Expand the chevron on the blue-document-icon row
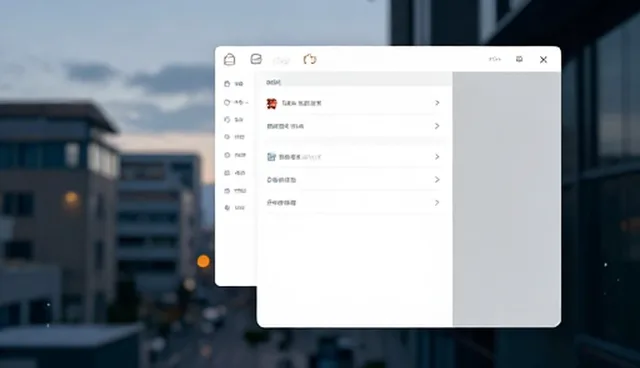This screenshot has height=368, width=640. point(437,157)
